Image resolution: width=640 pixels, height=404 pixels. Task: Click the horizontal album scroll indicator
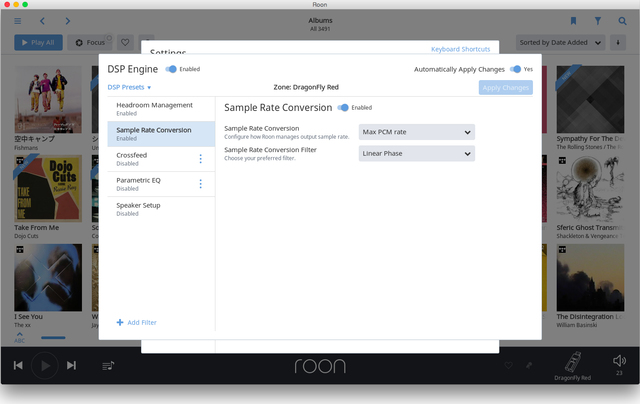coord(53,337)
